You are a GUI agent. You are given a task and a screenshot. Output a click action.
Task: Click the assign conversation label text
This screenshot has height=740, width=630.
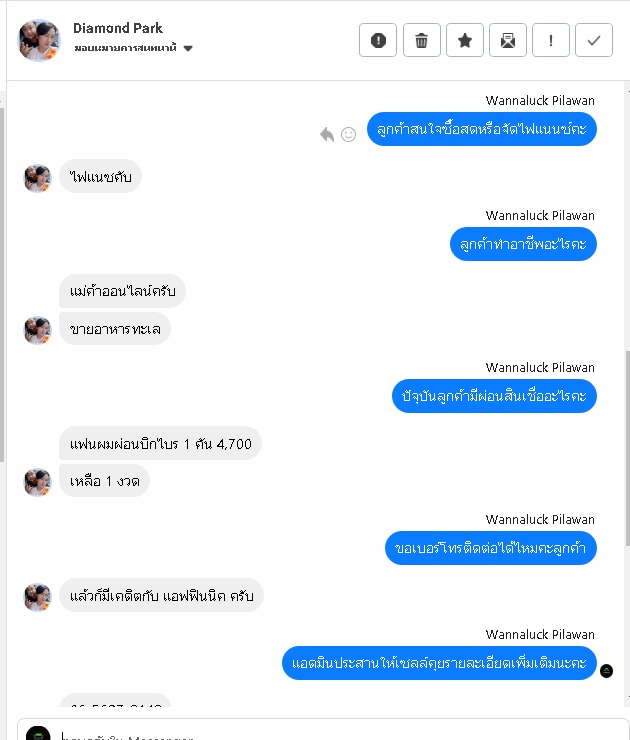[126, 48]
